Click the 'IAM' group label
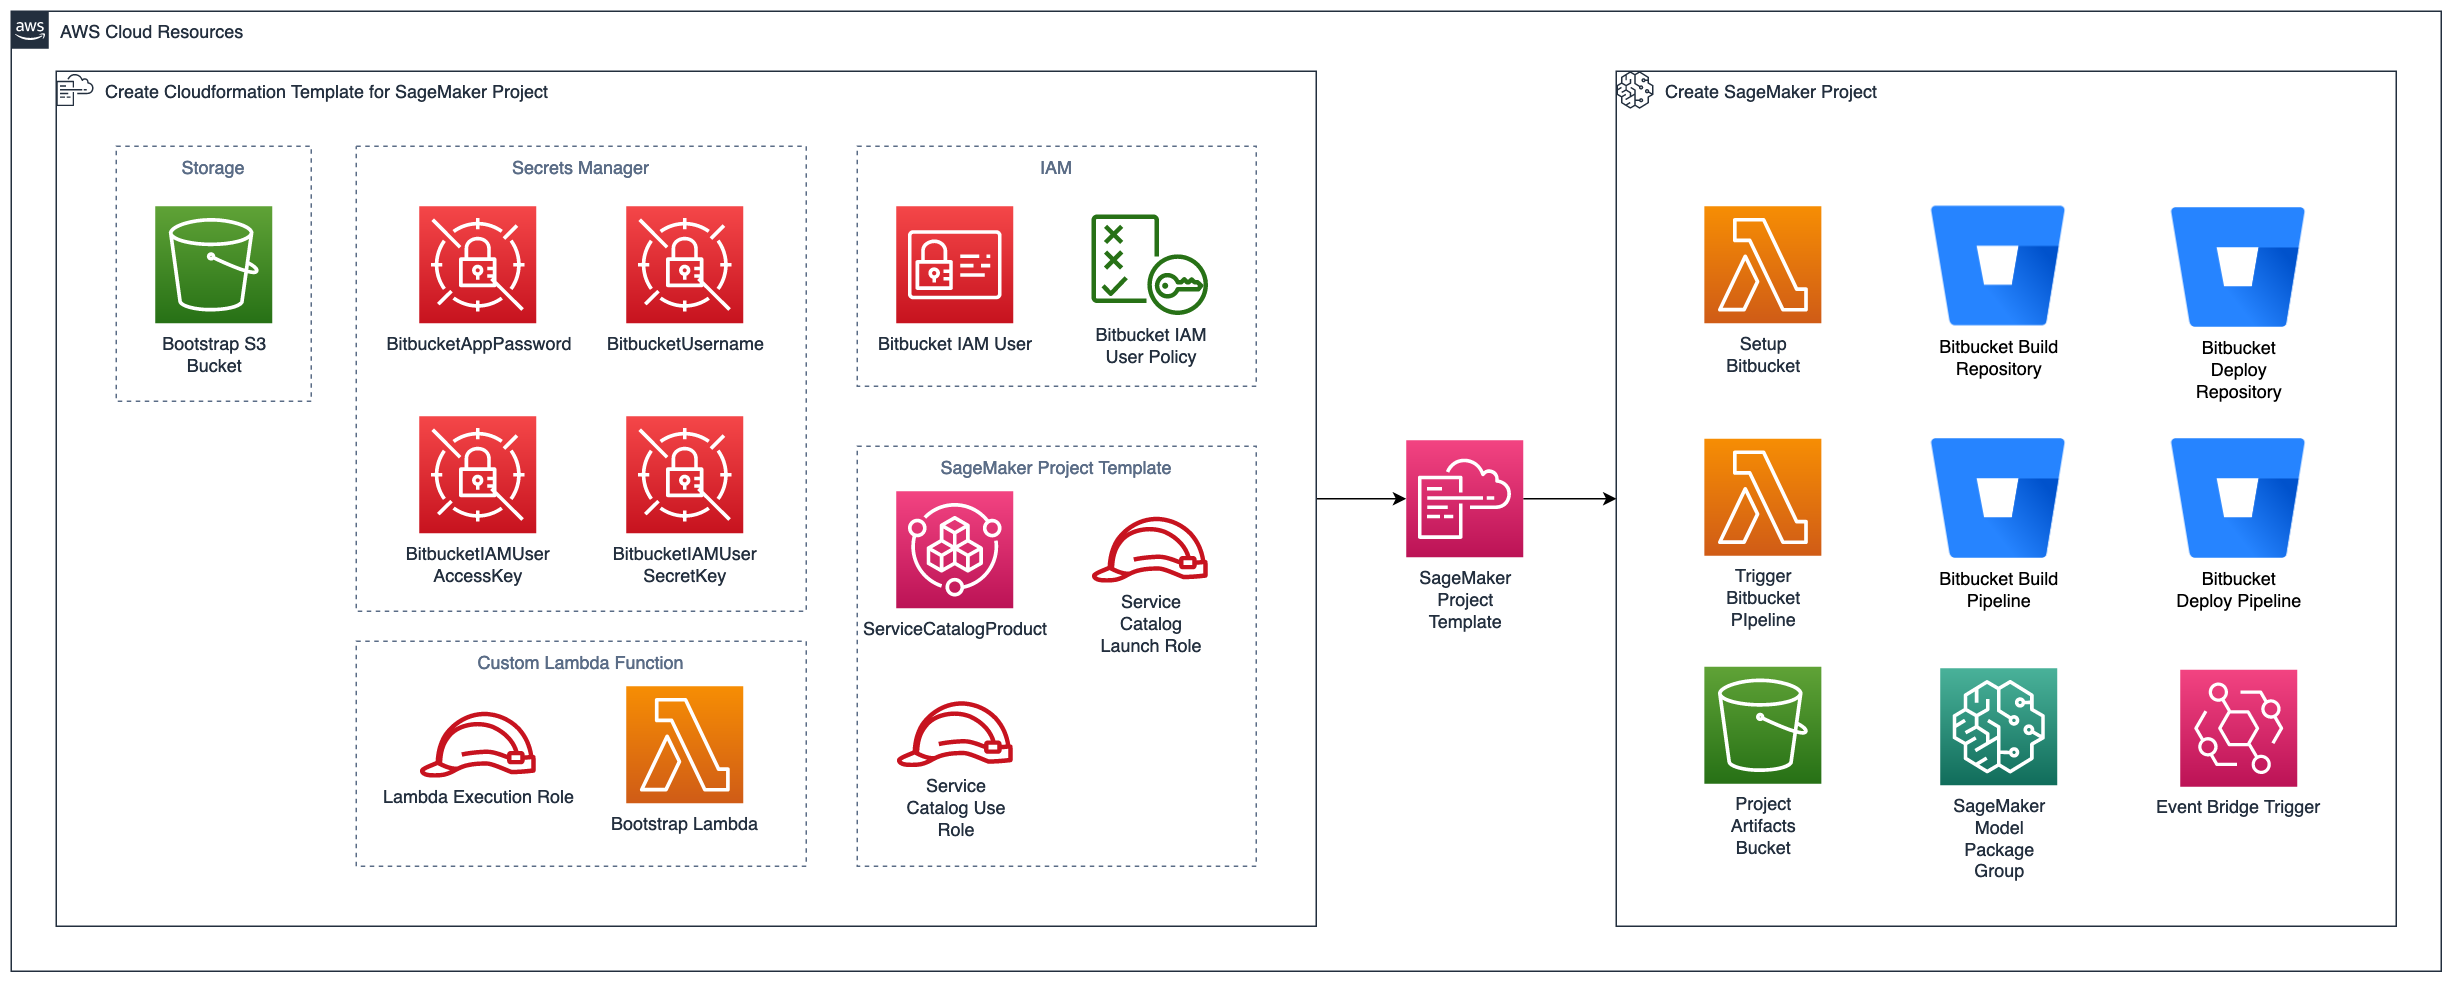The image size is (2456, 985). tap(1055, 168)
